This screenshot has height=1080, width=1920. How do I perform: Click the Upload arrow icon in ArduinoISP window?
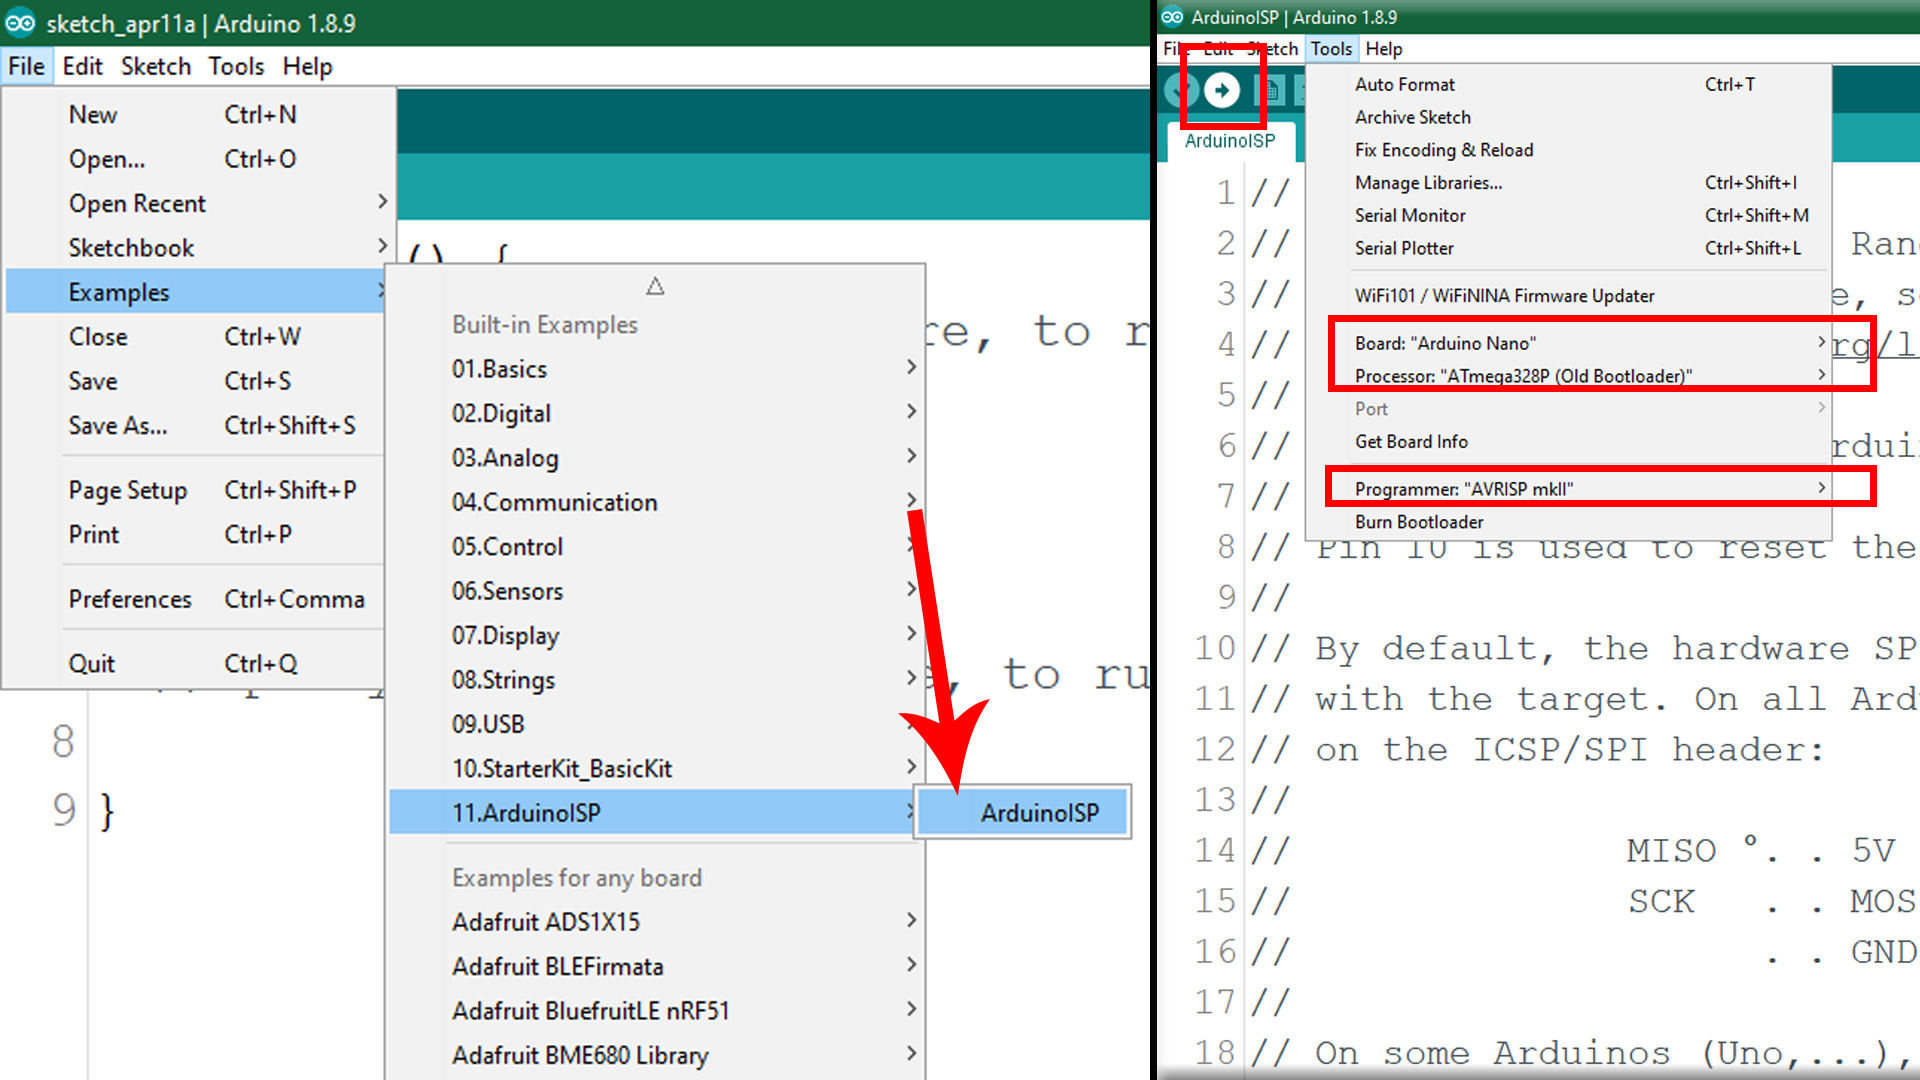coord(1221,90)
